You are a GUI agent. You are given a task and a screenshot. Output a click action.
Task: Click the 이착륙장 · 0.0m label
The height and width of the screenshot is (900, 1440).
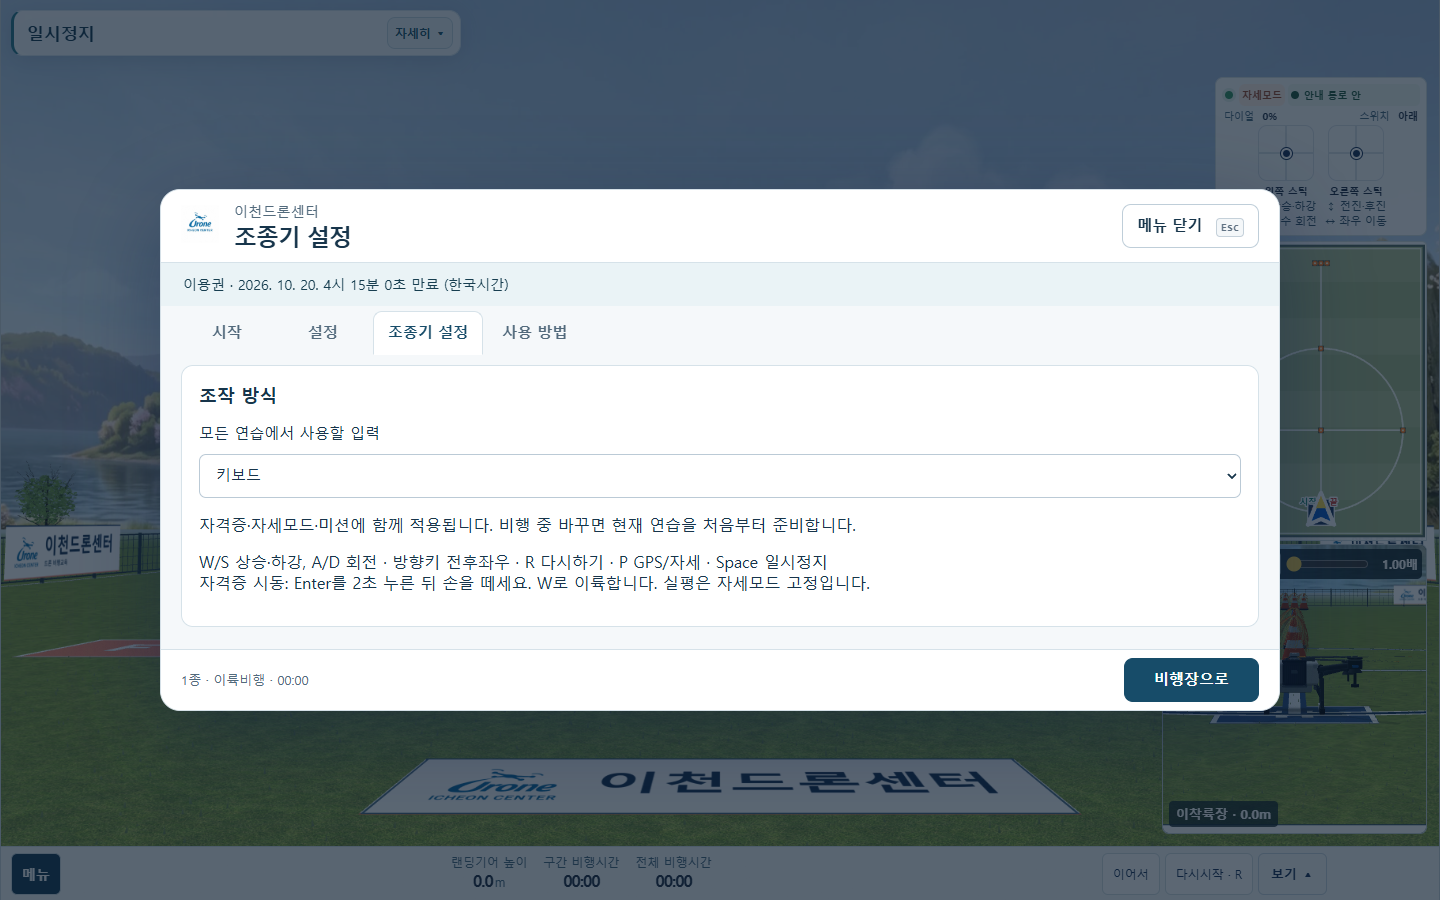tap(1223, 814)
